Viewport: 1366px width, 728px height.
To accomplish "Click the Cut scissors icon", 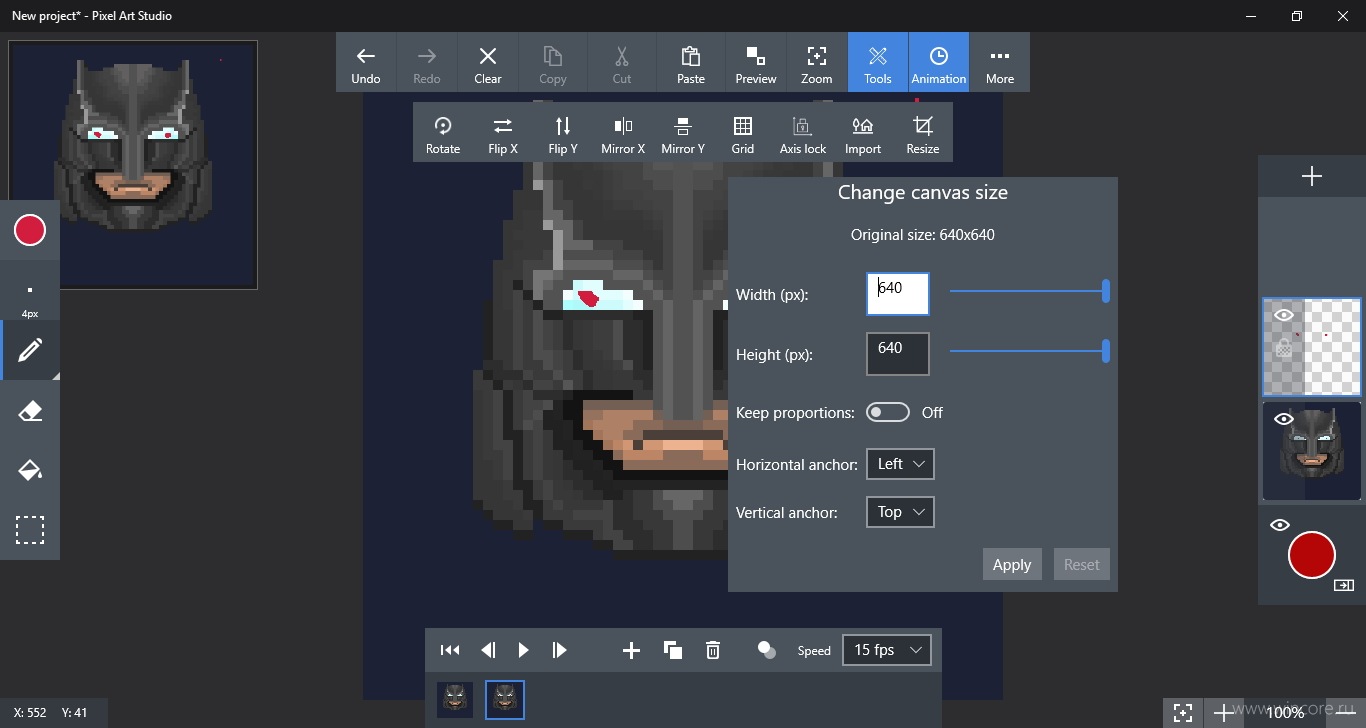I will pyautogui.click(x=622, y=63).
